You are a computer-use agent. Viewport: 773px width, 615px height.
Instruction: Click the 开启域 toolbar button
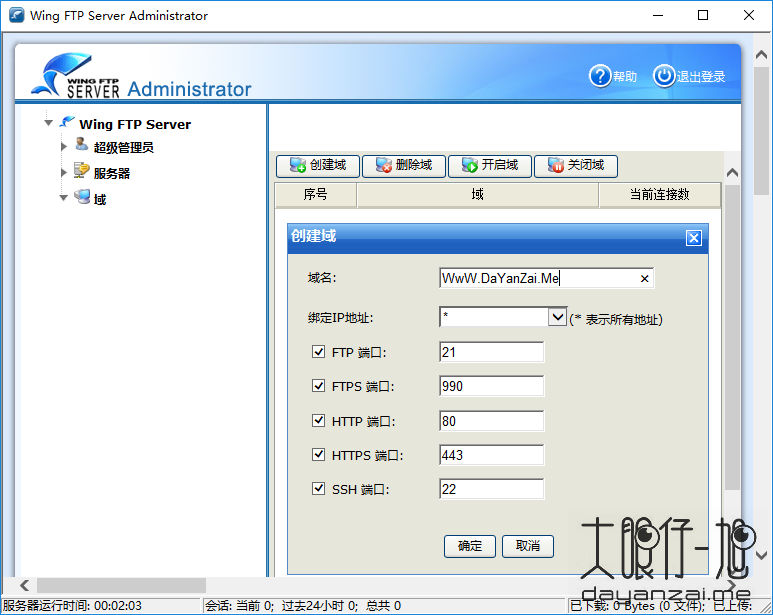tap(490, 166)
